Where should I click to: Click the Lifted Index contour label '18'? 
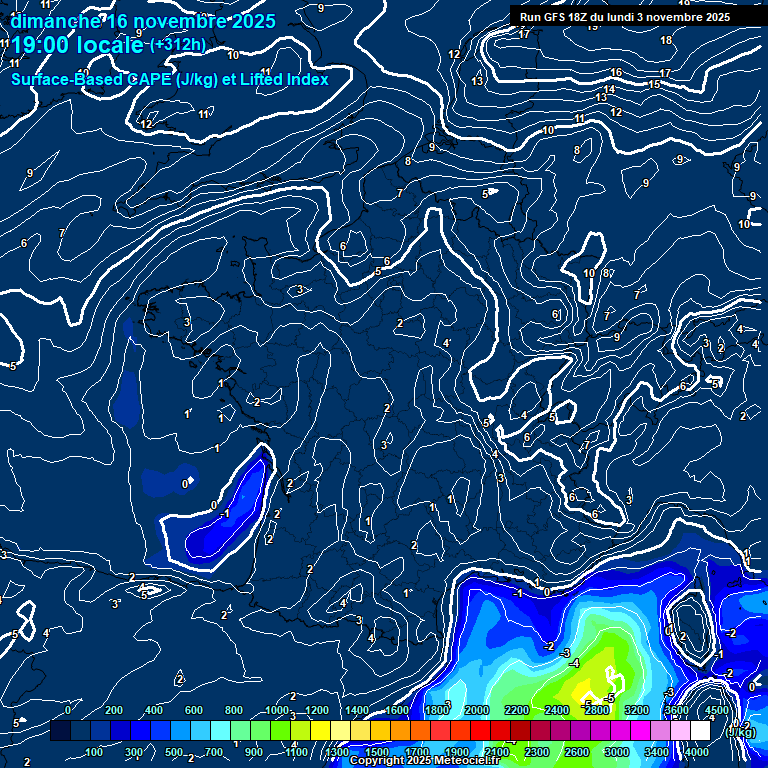[x=666, y=40]
